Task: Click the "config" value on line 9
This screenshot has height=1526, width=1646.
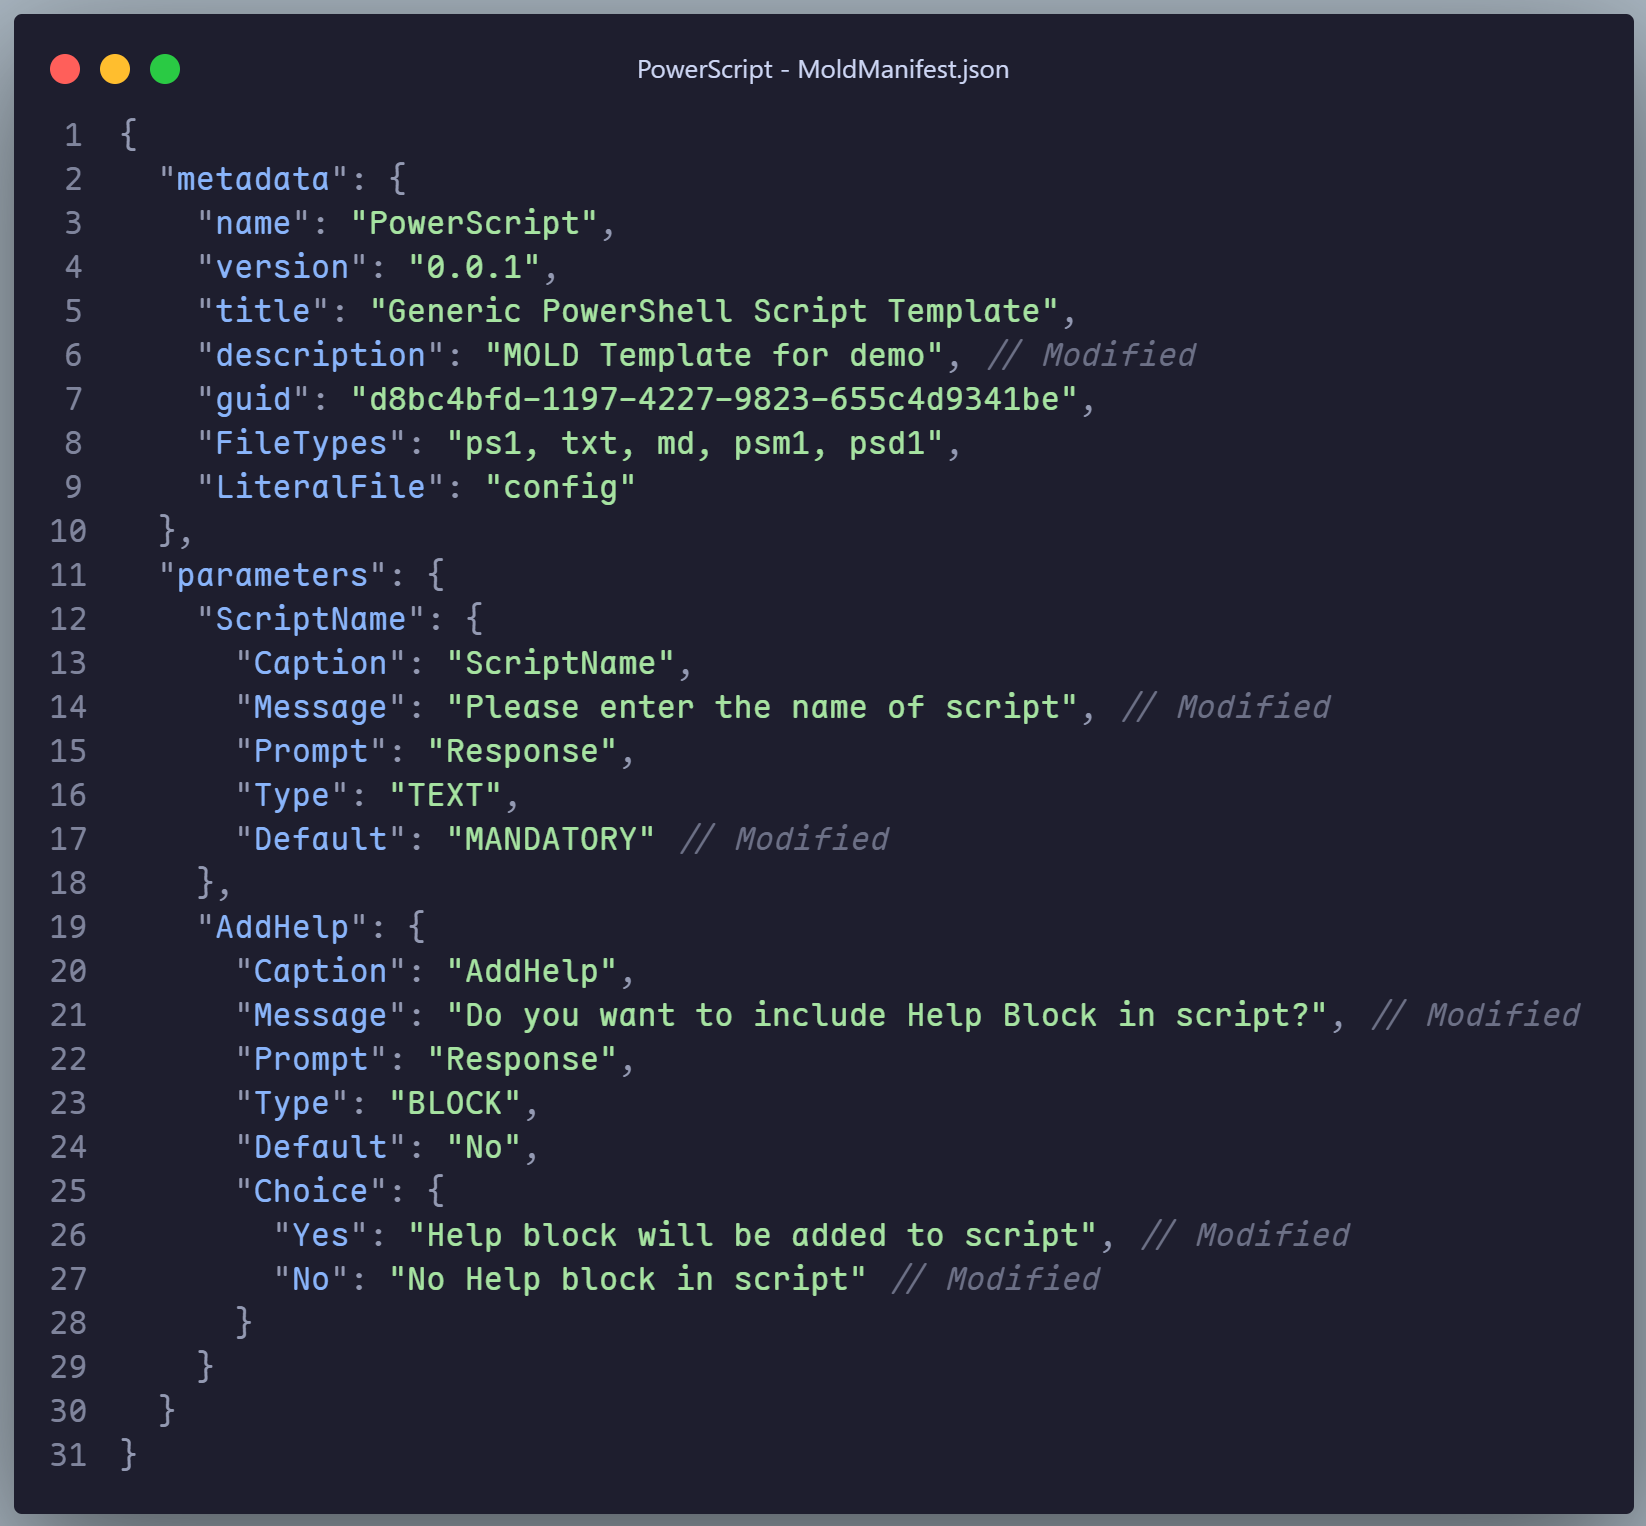Action: pos(560,487)
